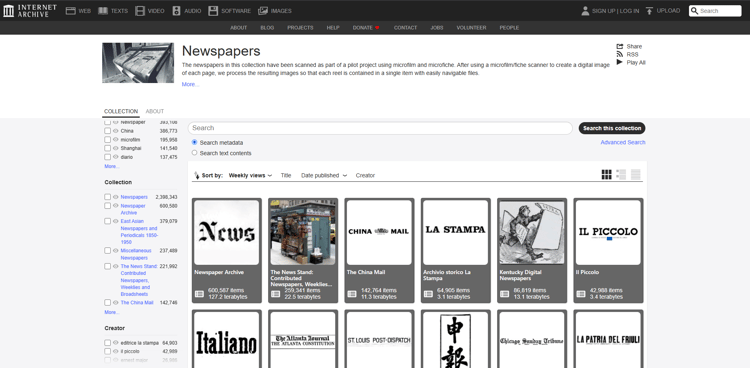
Task: Click list icon on The China Mail card
Action: tap(352, 294)
